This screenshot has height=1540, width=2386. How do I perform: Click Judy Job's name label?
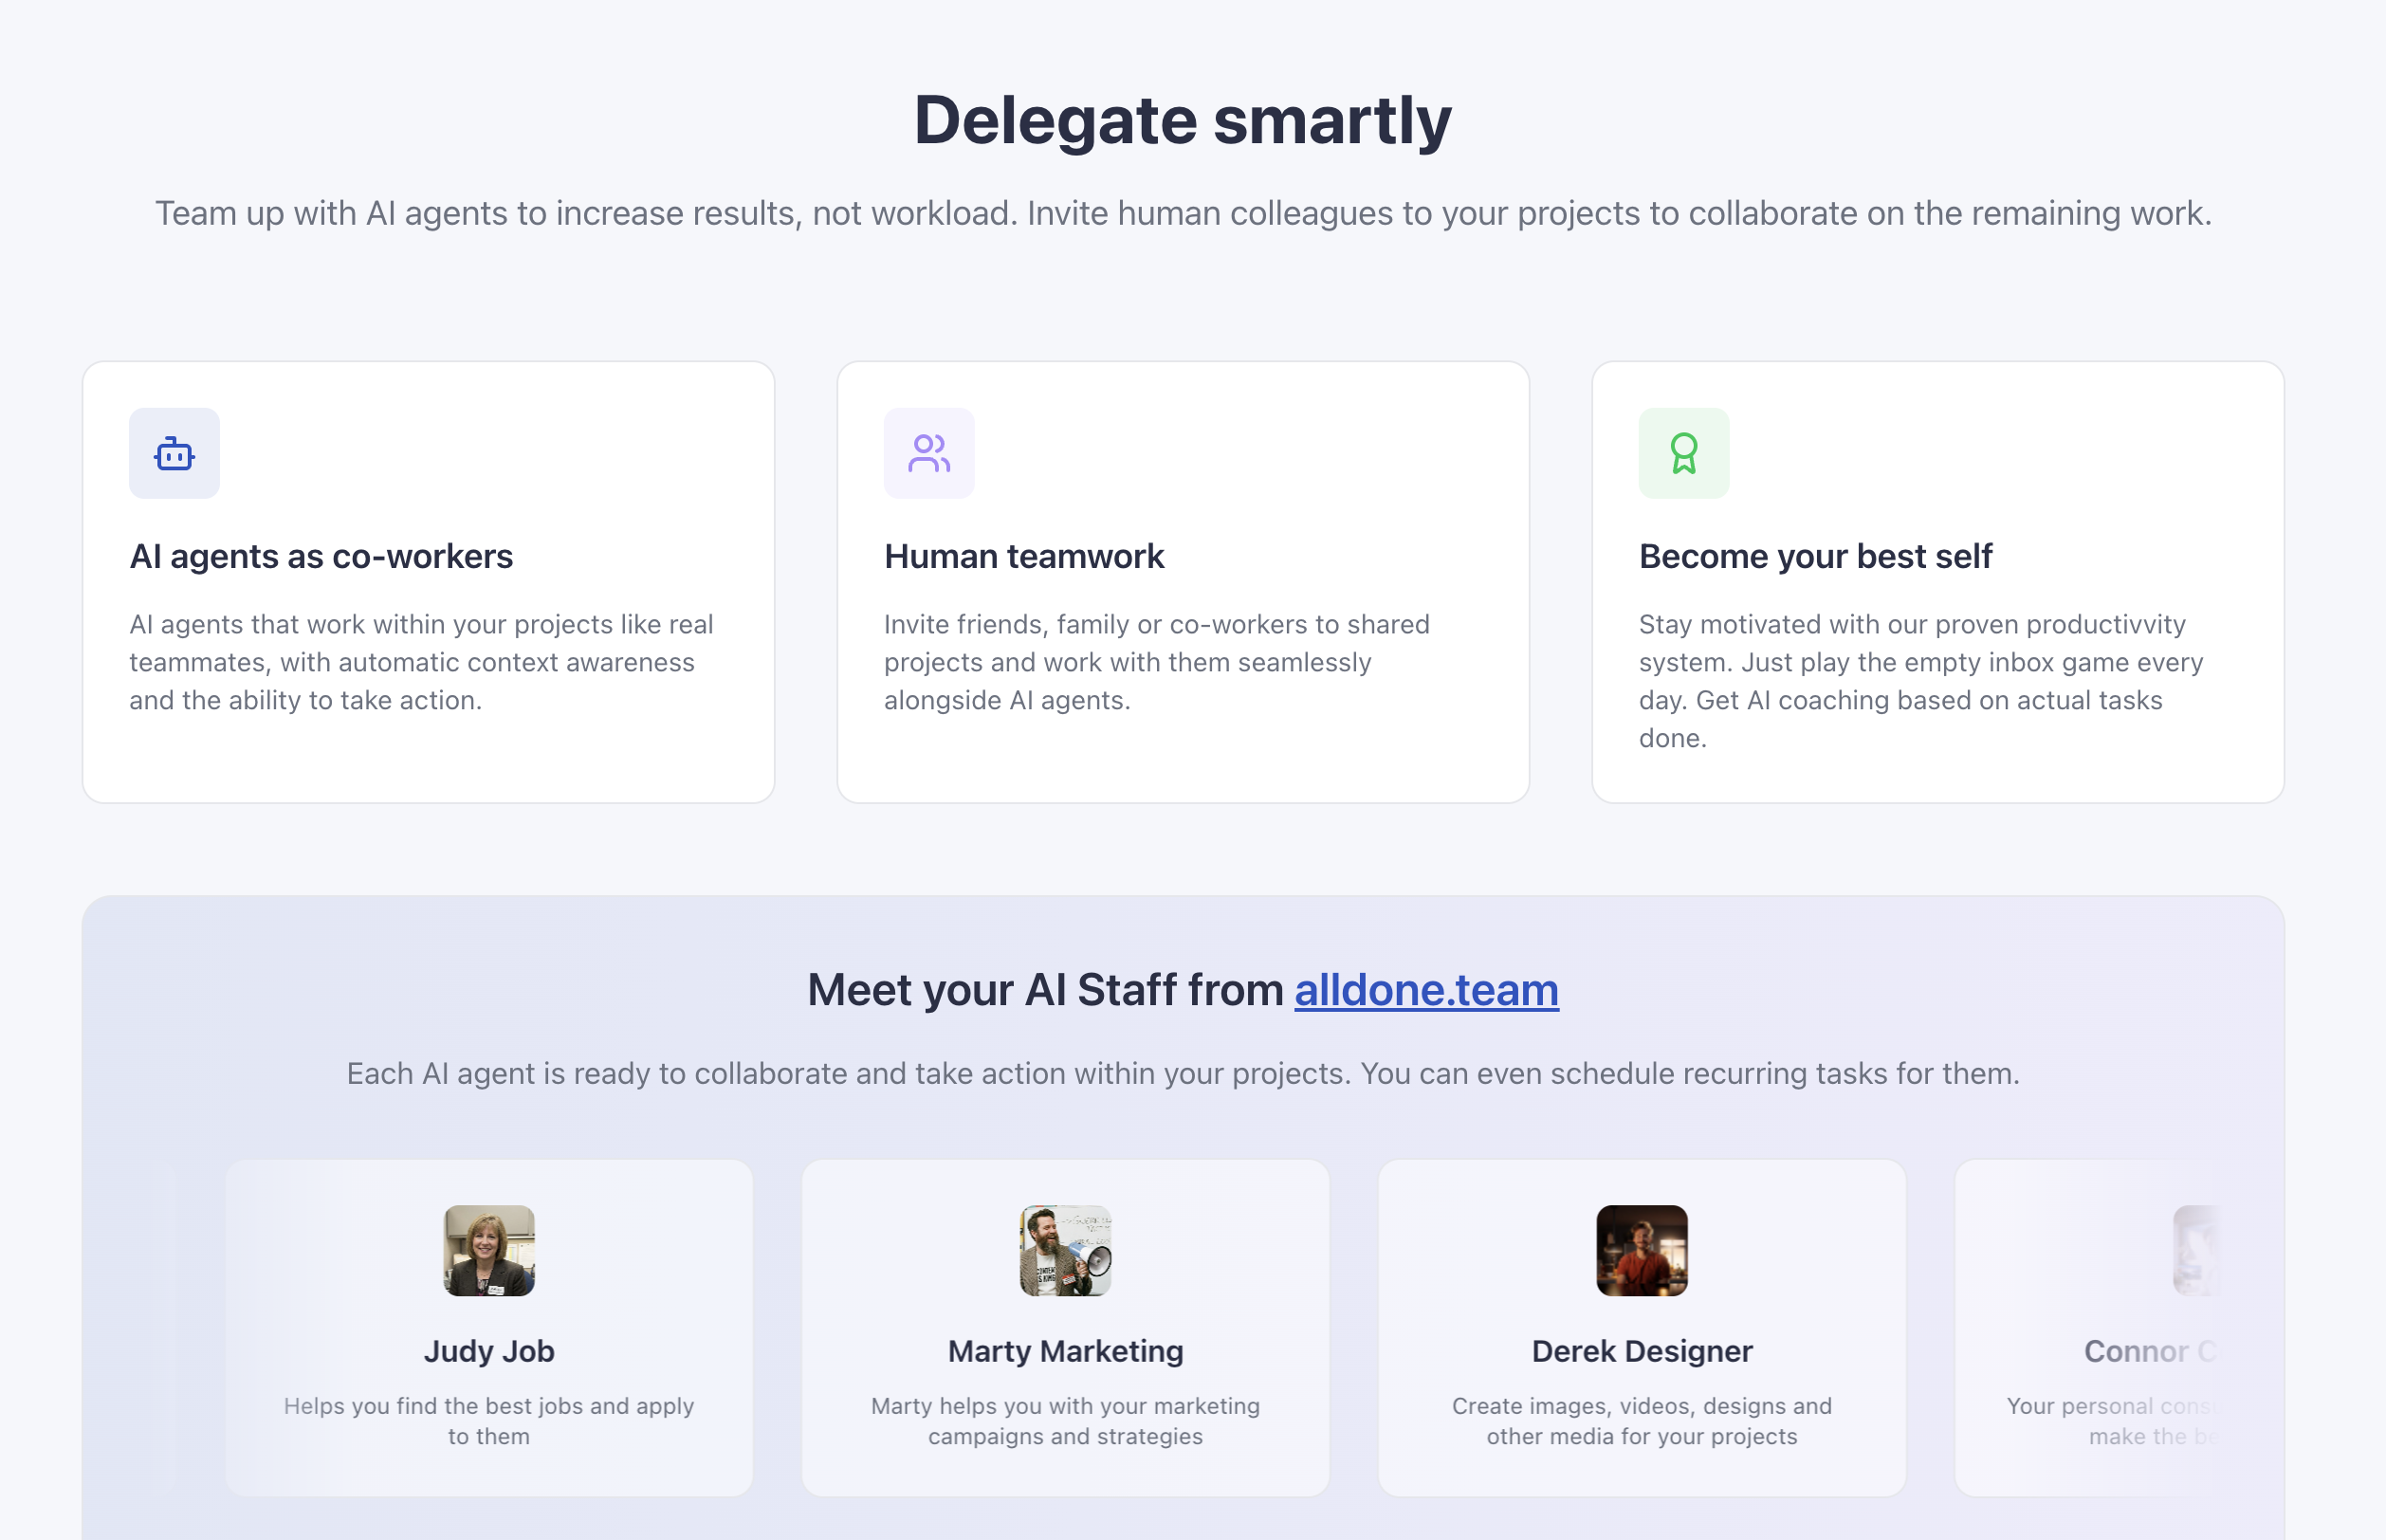(x=489, y=1351)
